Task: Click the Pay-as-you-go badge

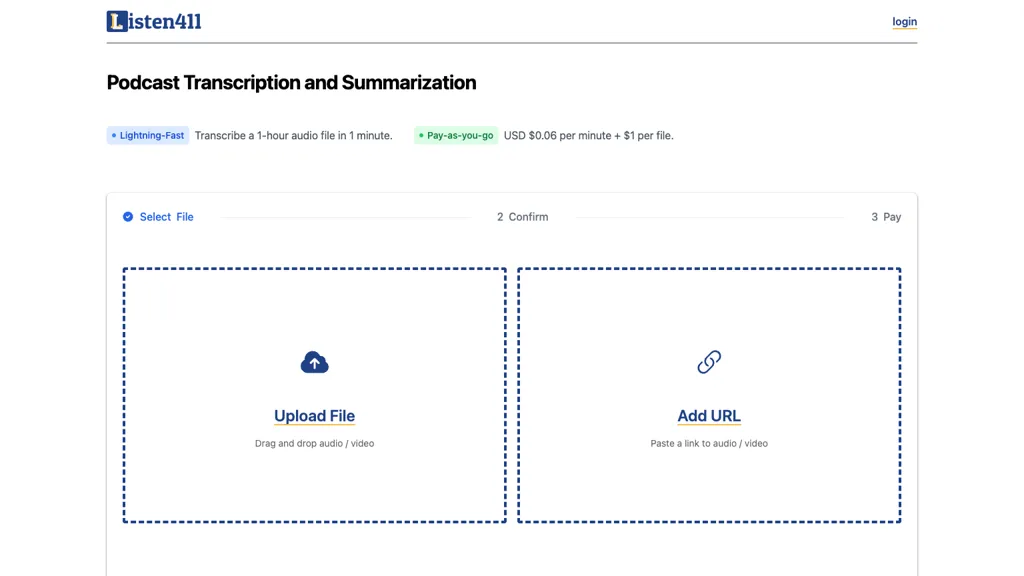Action: (456, 136)
